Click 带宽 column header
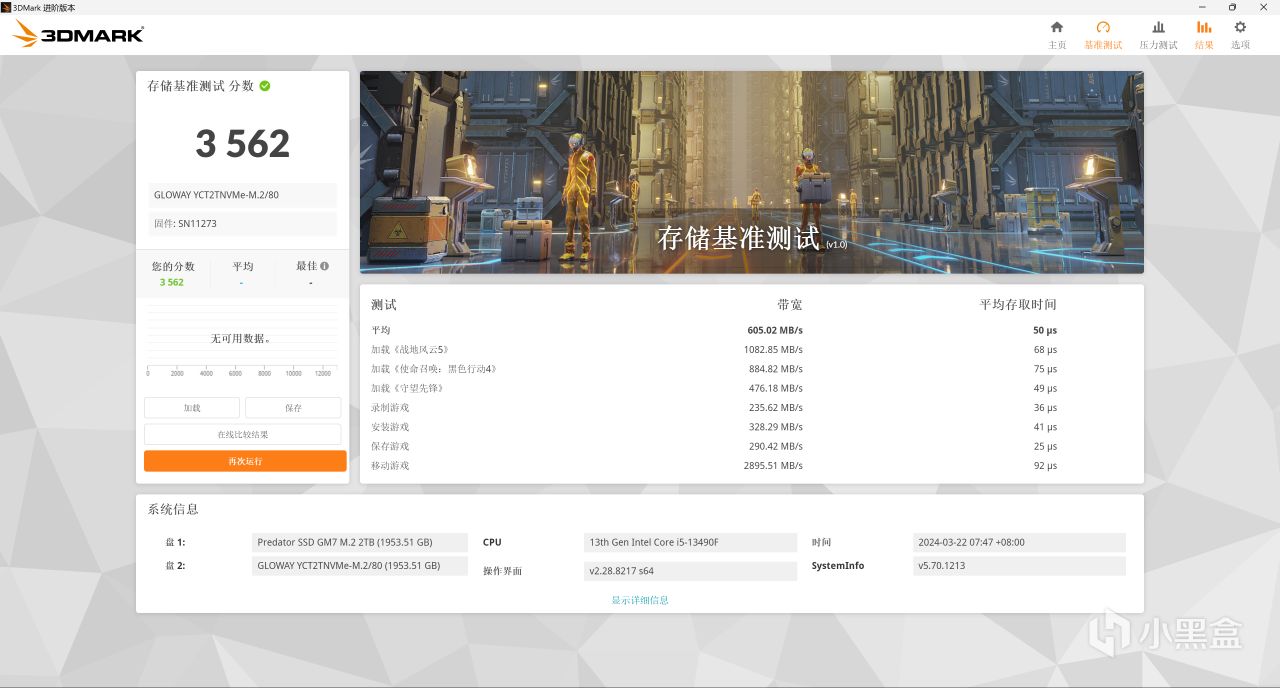 point(790,305)
